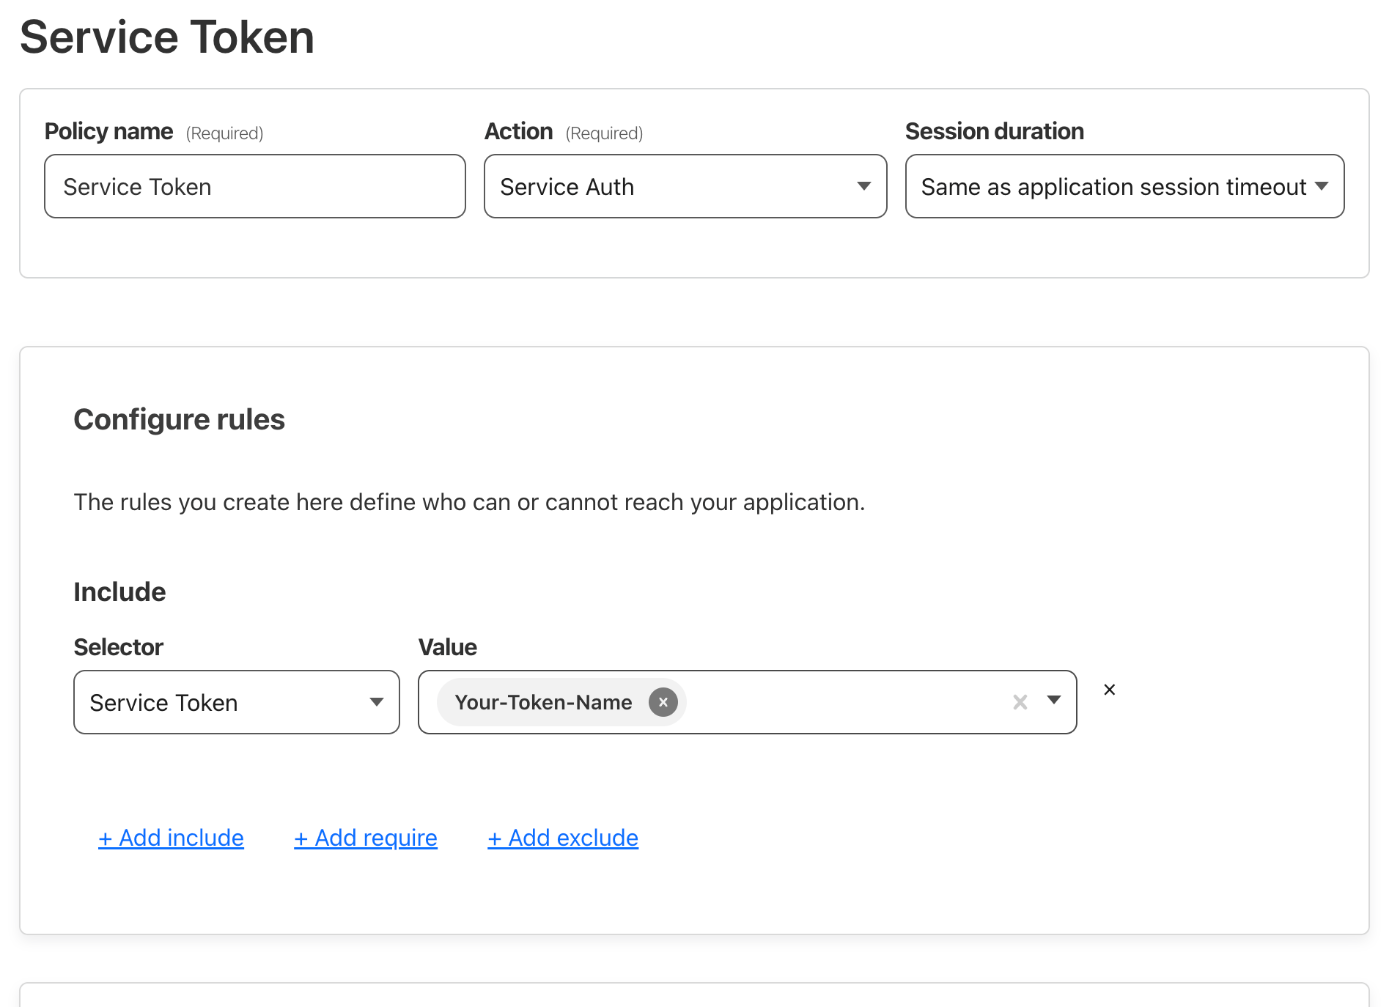Add a require rule
The width and height of the screenshot is (1400, 1007).
(x=365, y=837)
